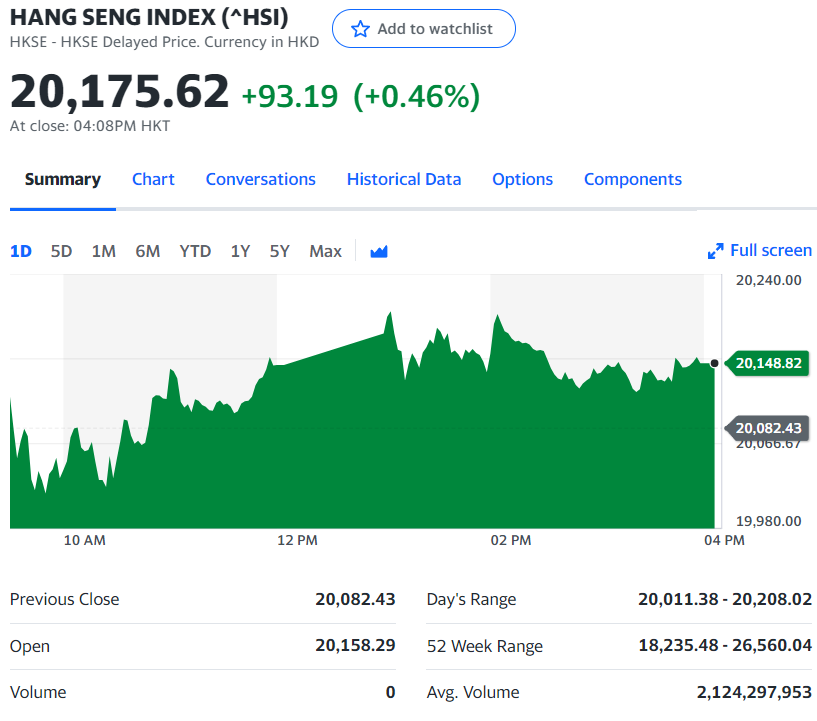This screenshot has width=817, height=721.
Task: Click the At close: 04:08PM HKT text
Action: tap(90, 126)
